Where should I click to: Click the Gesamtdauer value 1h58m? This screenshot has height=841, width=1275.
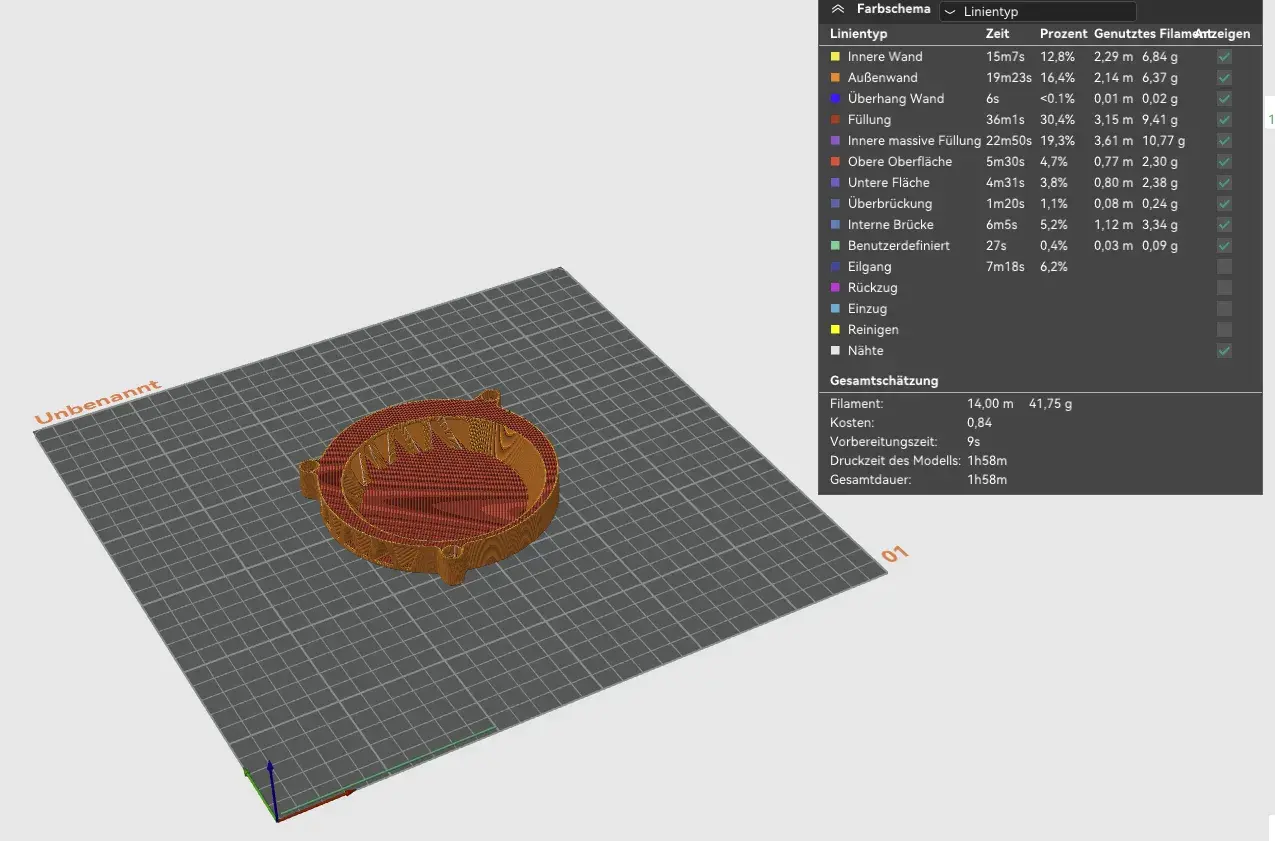(x=987, y=480)
